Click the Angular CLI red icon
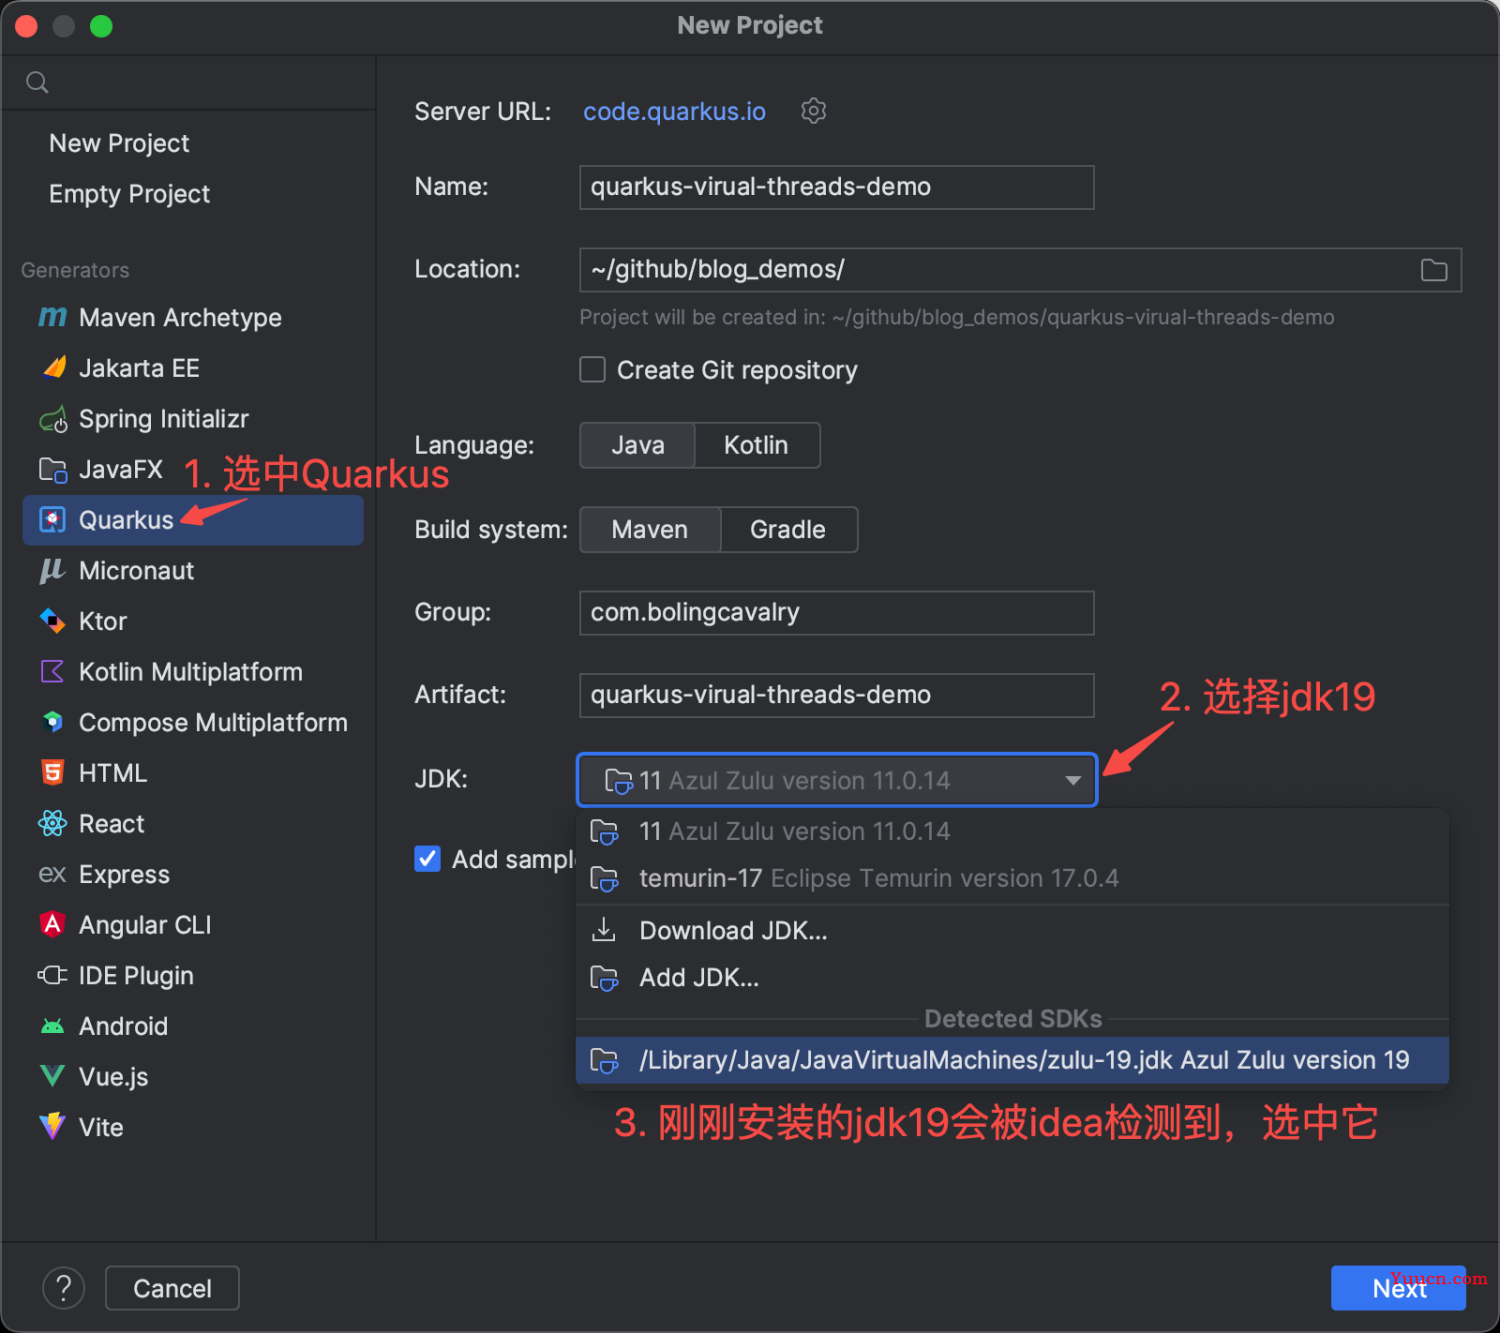1500x1333 pixels. [x=52, y=924]
